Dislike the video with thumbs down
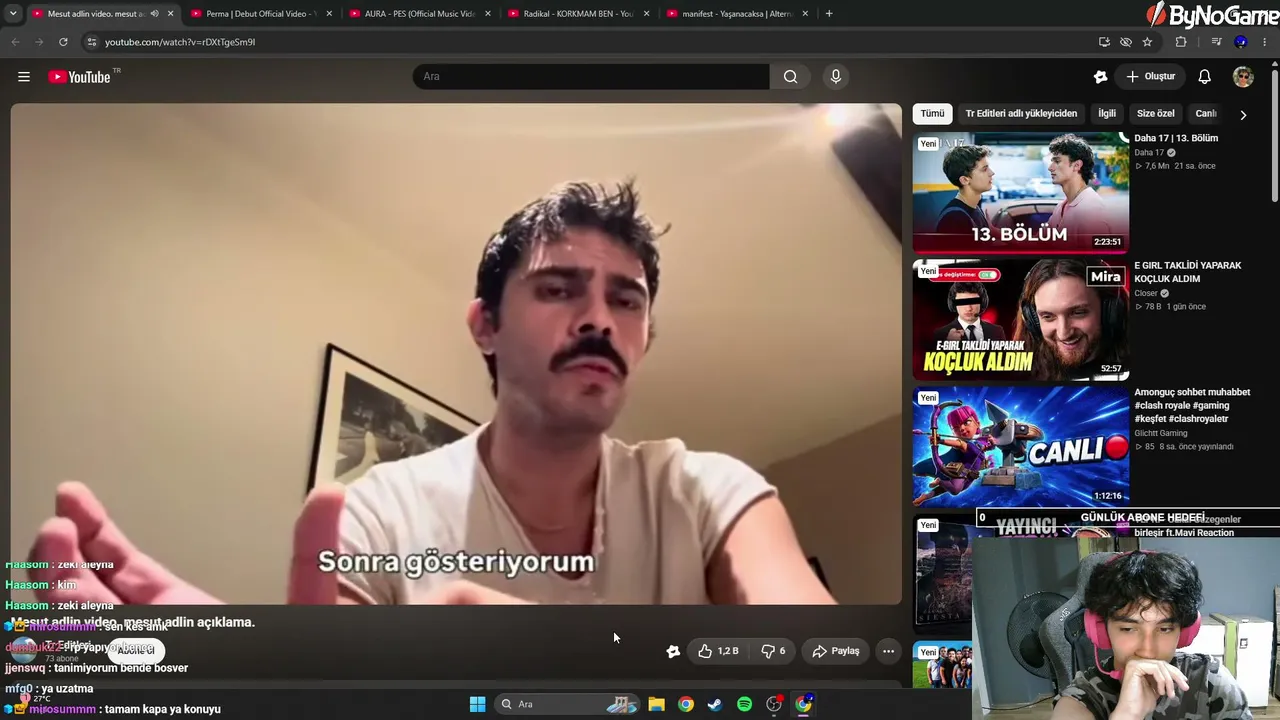1280x720 pixels. pyautogui.click(x=772, y=651)
